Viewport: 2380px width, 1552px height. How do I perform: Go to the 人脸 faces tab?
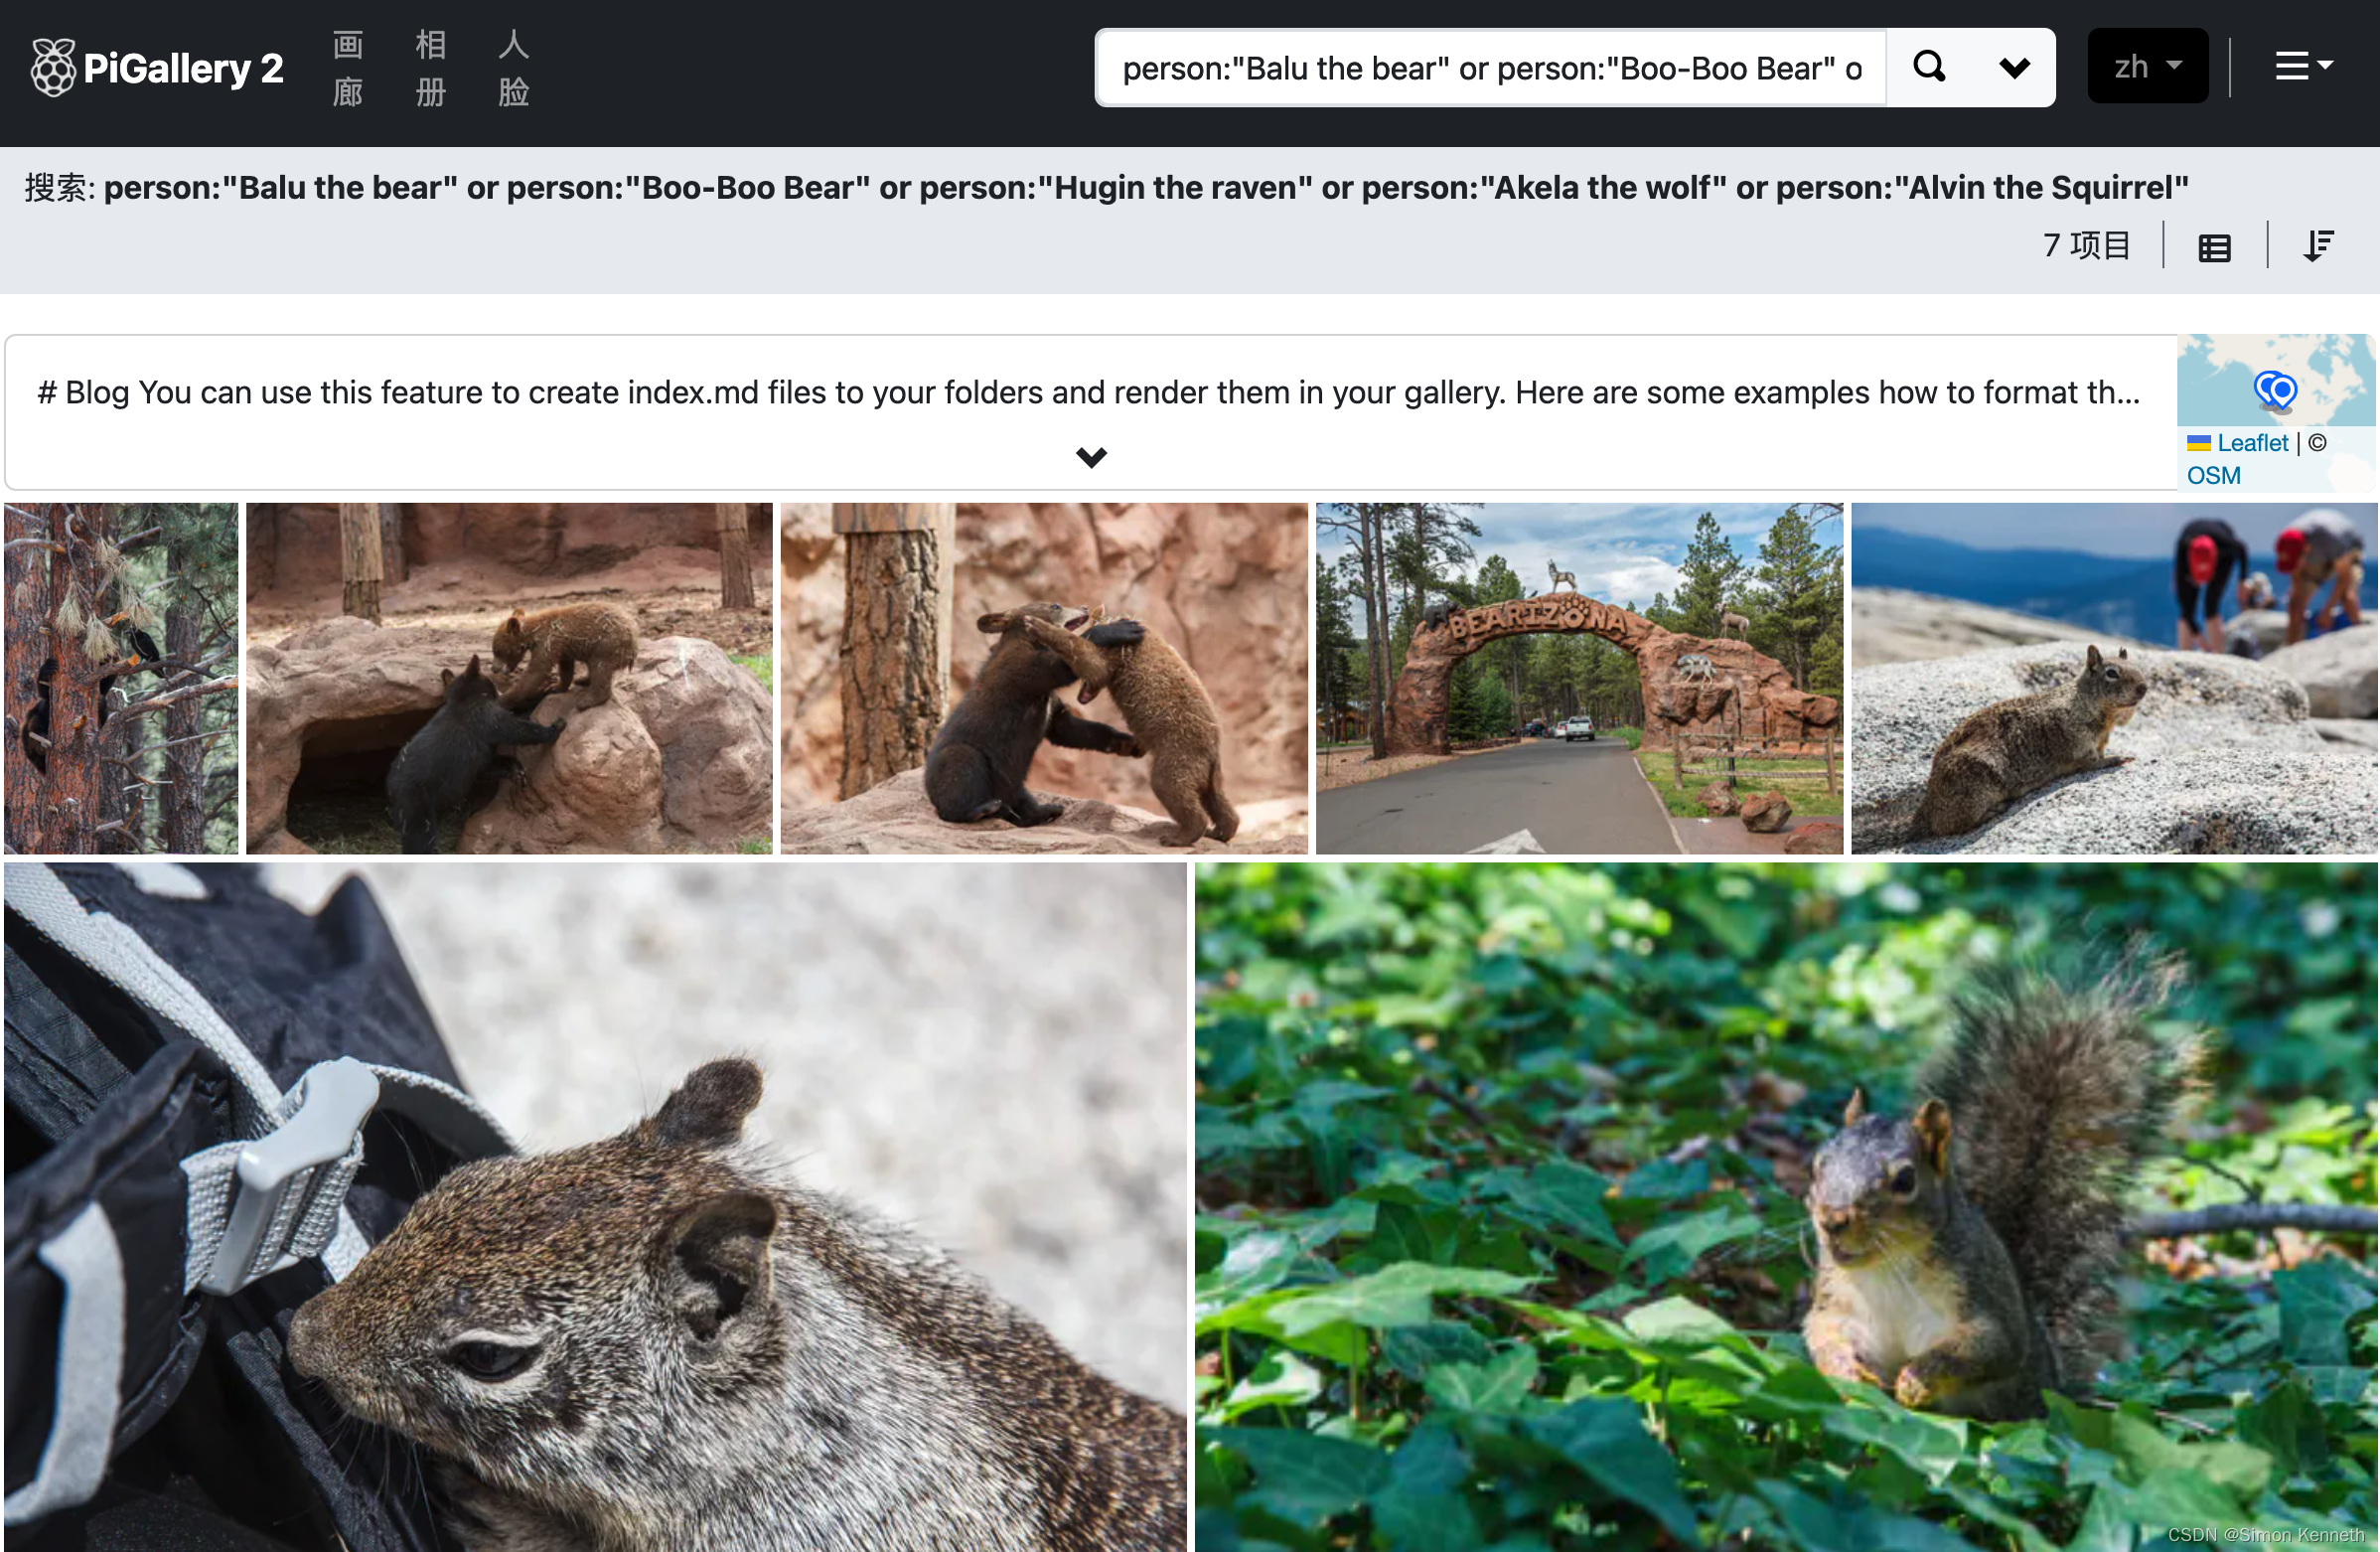pos(513,68)
